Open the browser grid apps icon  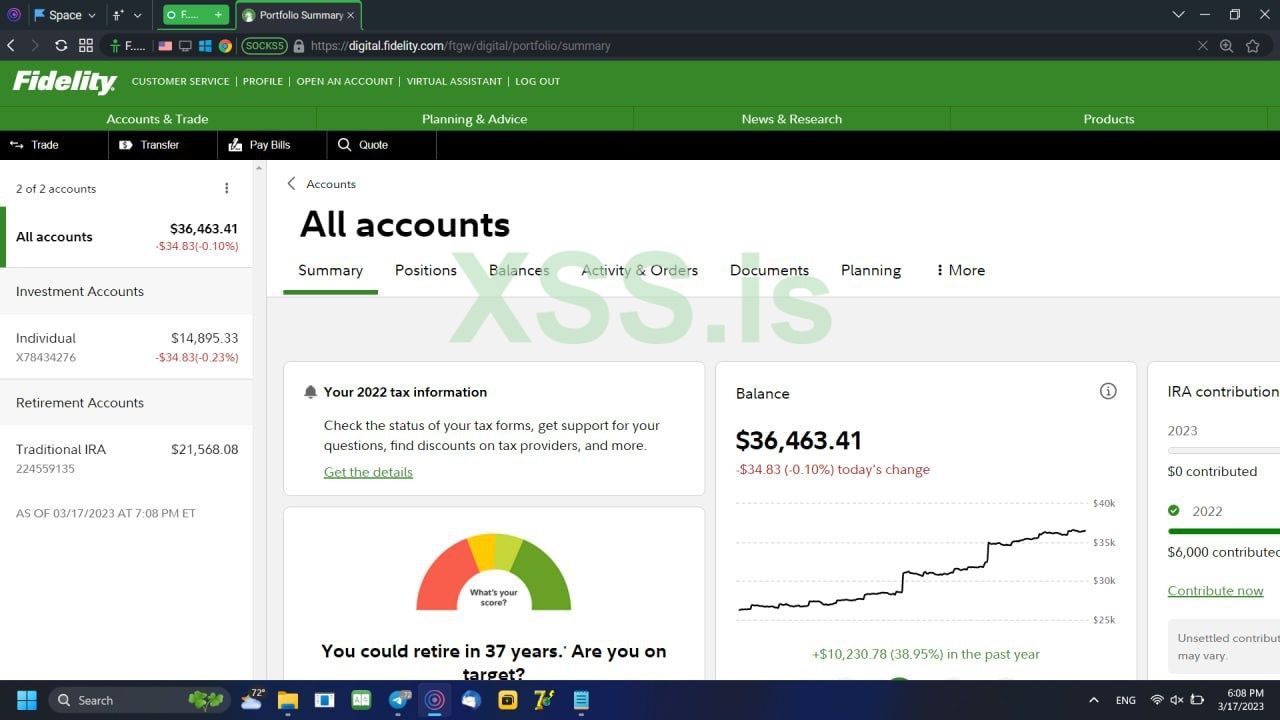click(x=86, y=46)
